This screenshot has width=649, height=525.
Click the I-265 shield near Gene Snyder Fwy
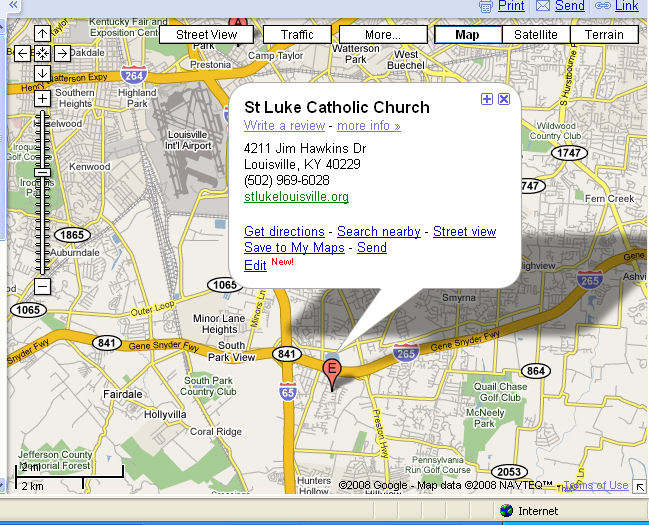(x=406, y=353)
